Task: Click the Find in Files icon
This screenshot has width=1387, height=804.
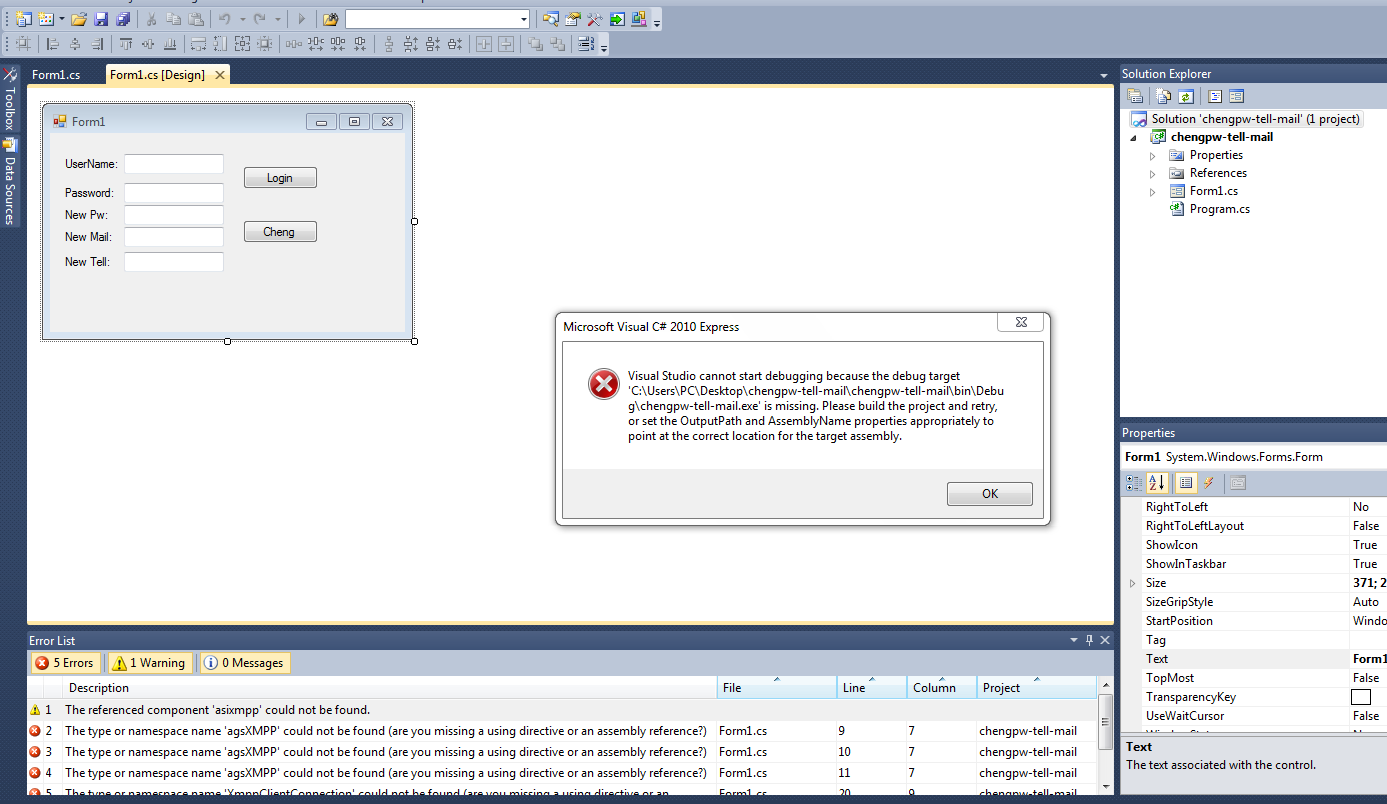Action: [330, 19]
